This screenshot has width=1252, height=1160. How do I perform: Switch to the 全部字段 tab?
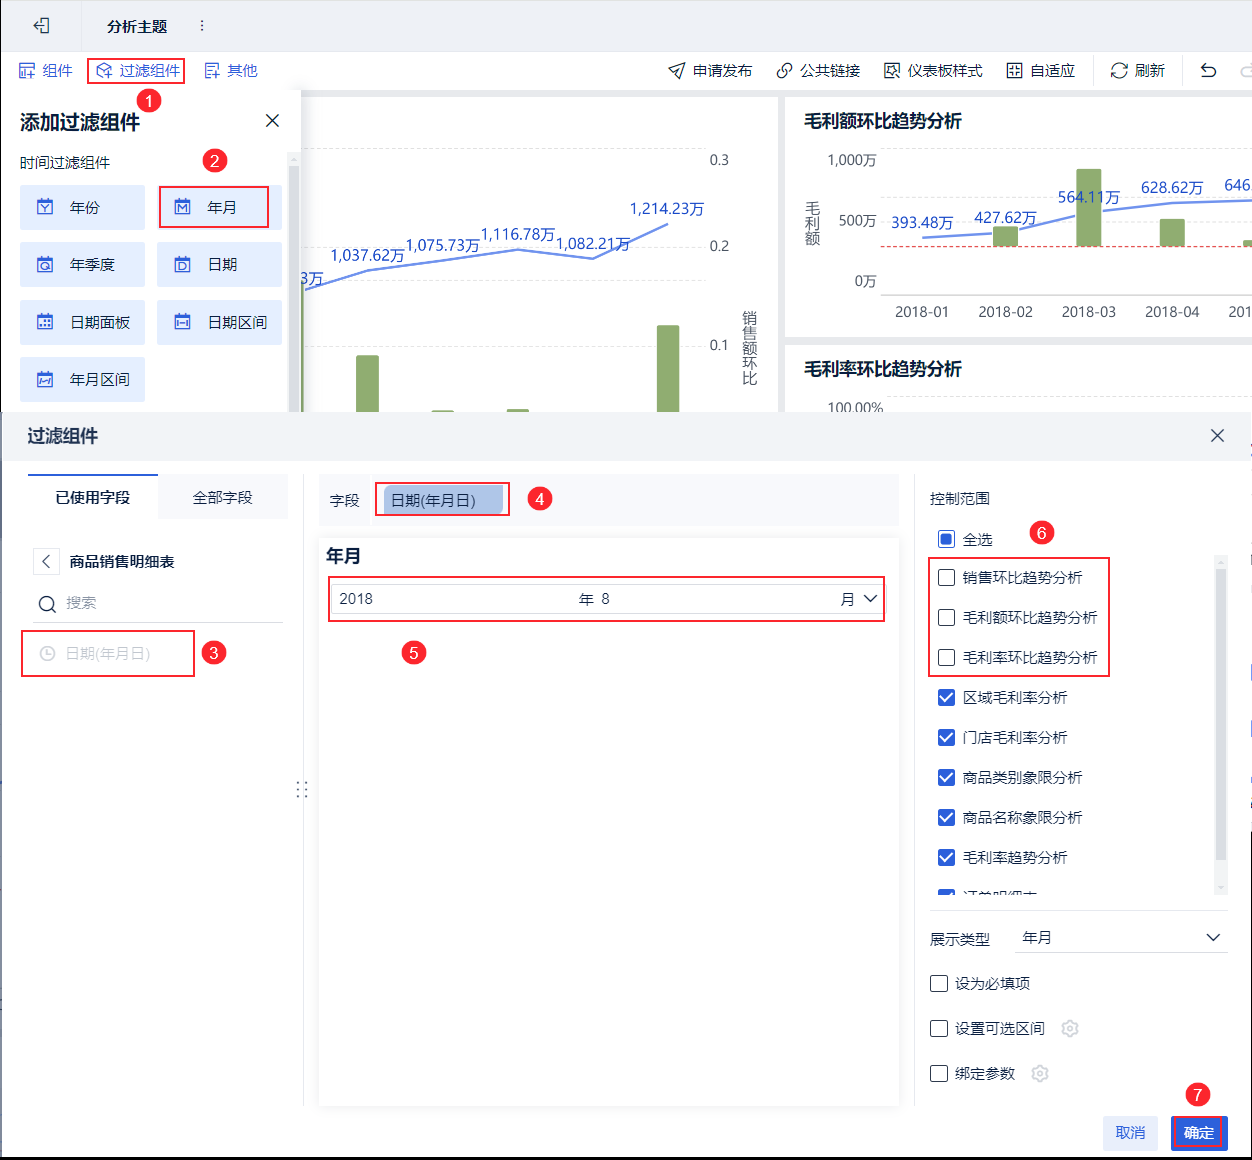pyautogui.click(x=223, y=497)
